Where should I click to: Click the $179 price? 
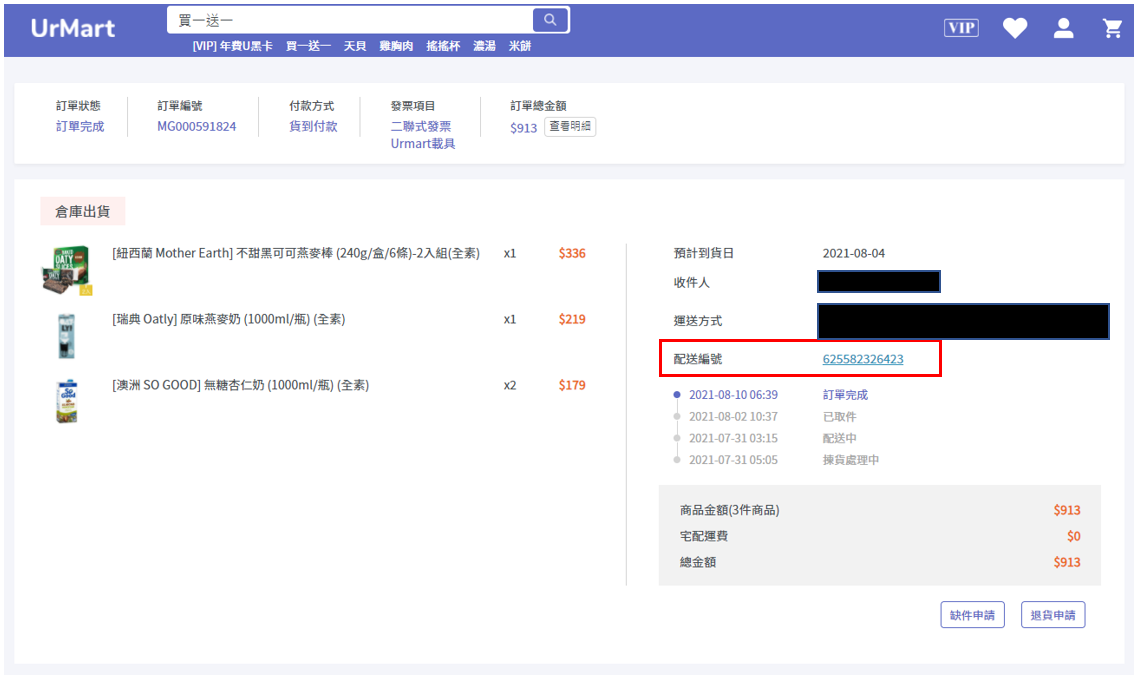pyautogui.click(x=572, y=385)
